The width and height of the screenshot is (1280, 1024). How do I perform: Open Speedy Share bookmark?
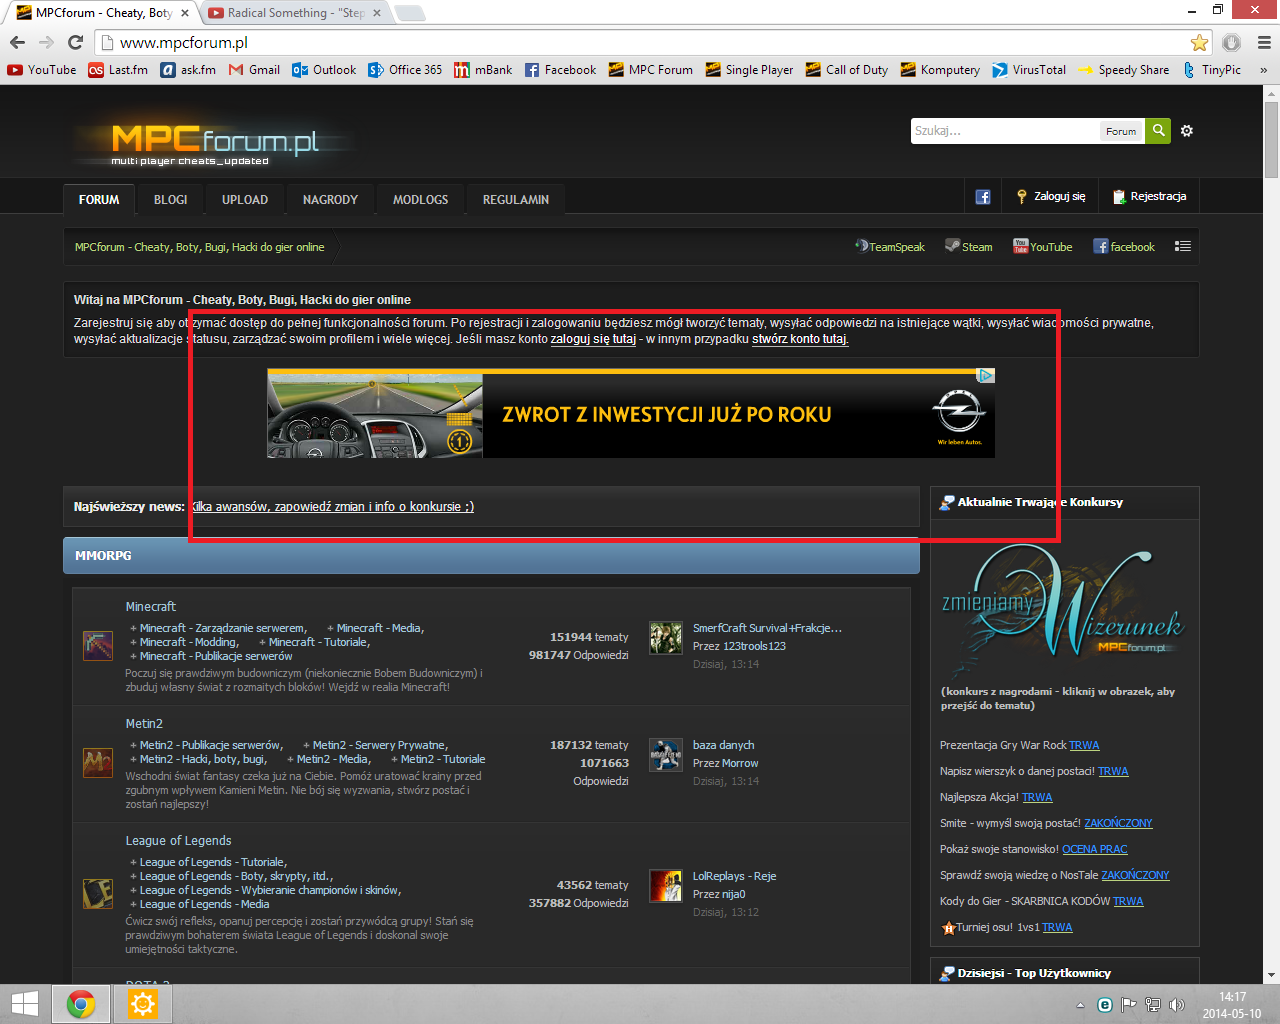(x=1123, y=70)
